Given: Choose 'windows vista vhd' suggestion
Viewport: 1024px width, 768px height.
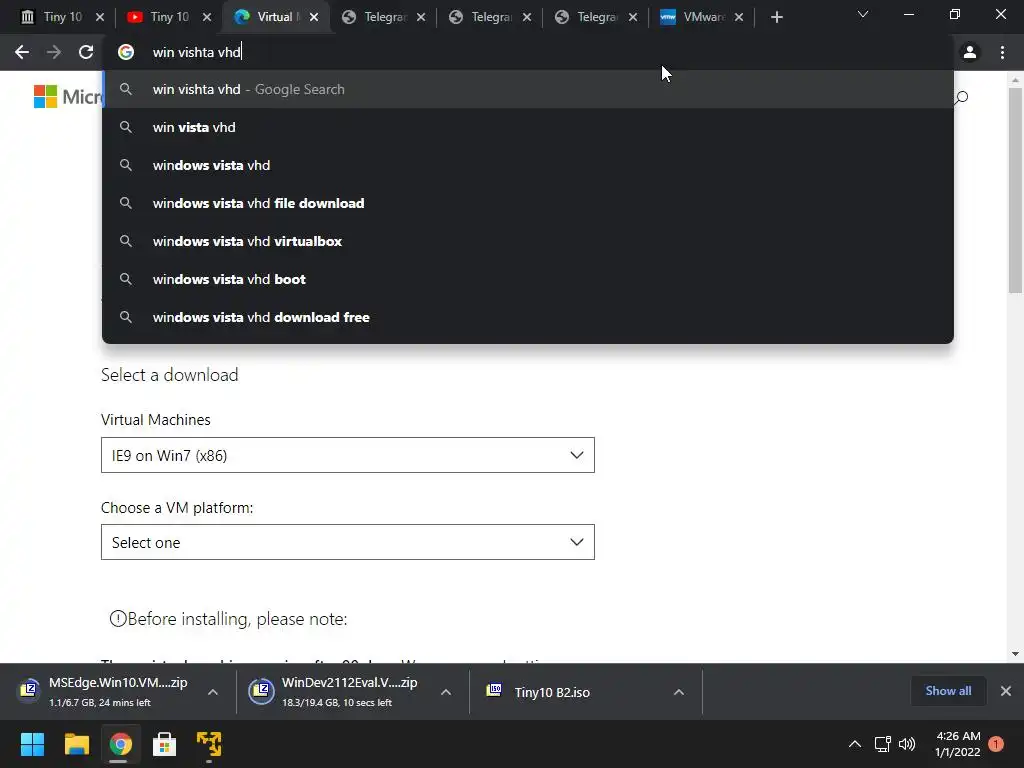Looking at the screenshot, I should (x=528, y=165).
